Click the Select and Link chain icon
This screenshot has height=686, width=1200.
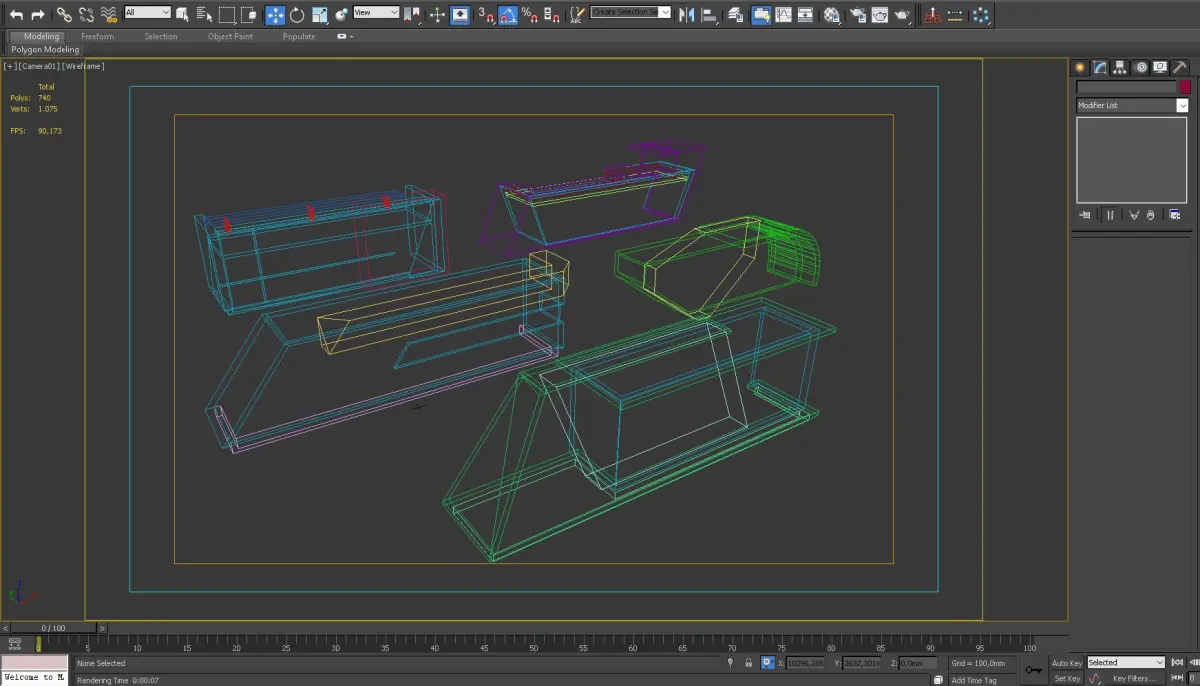(63, 15)
